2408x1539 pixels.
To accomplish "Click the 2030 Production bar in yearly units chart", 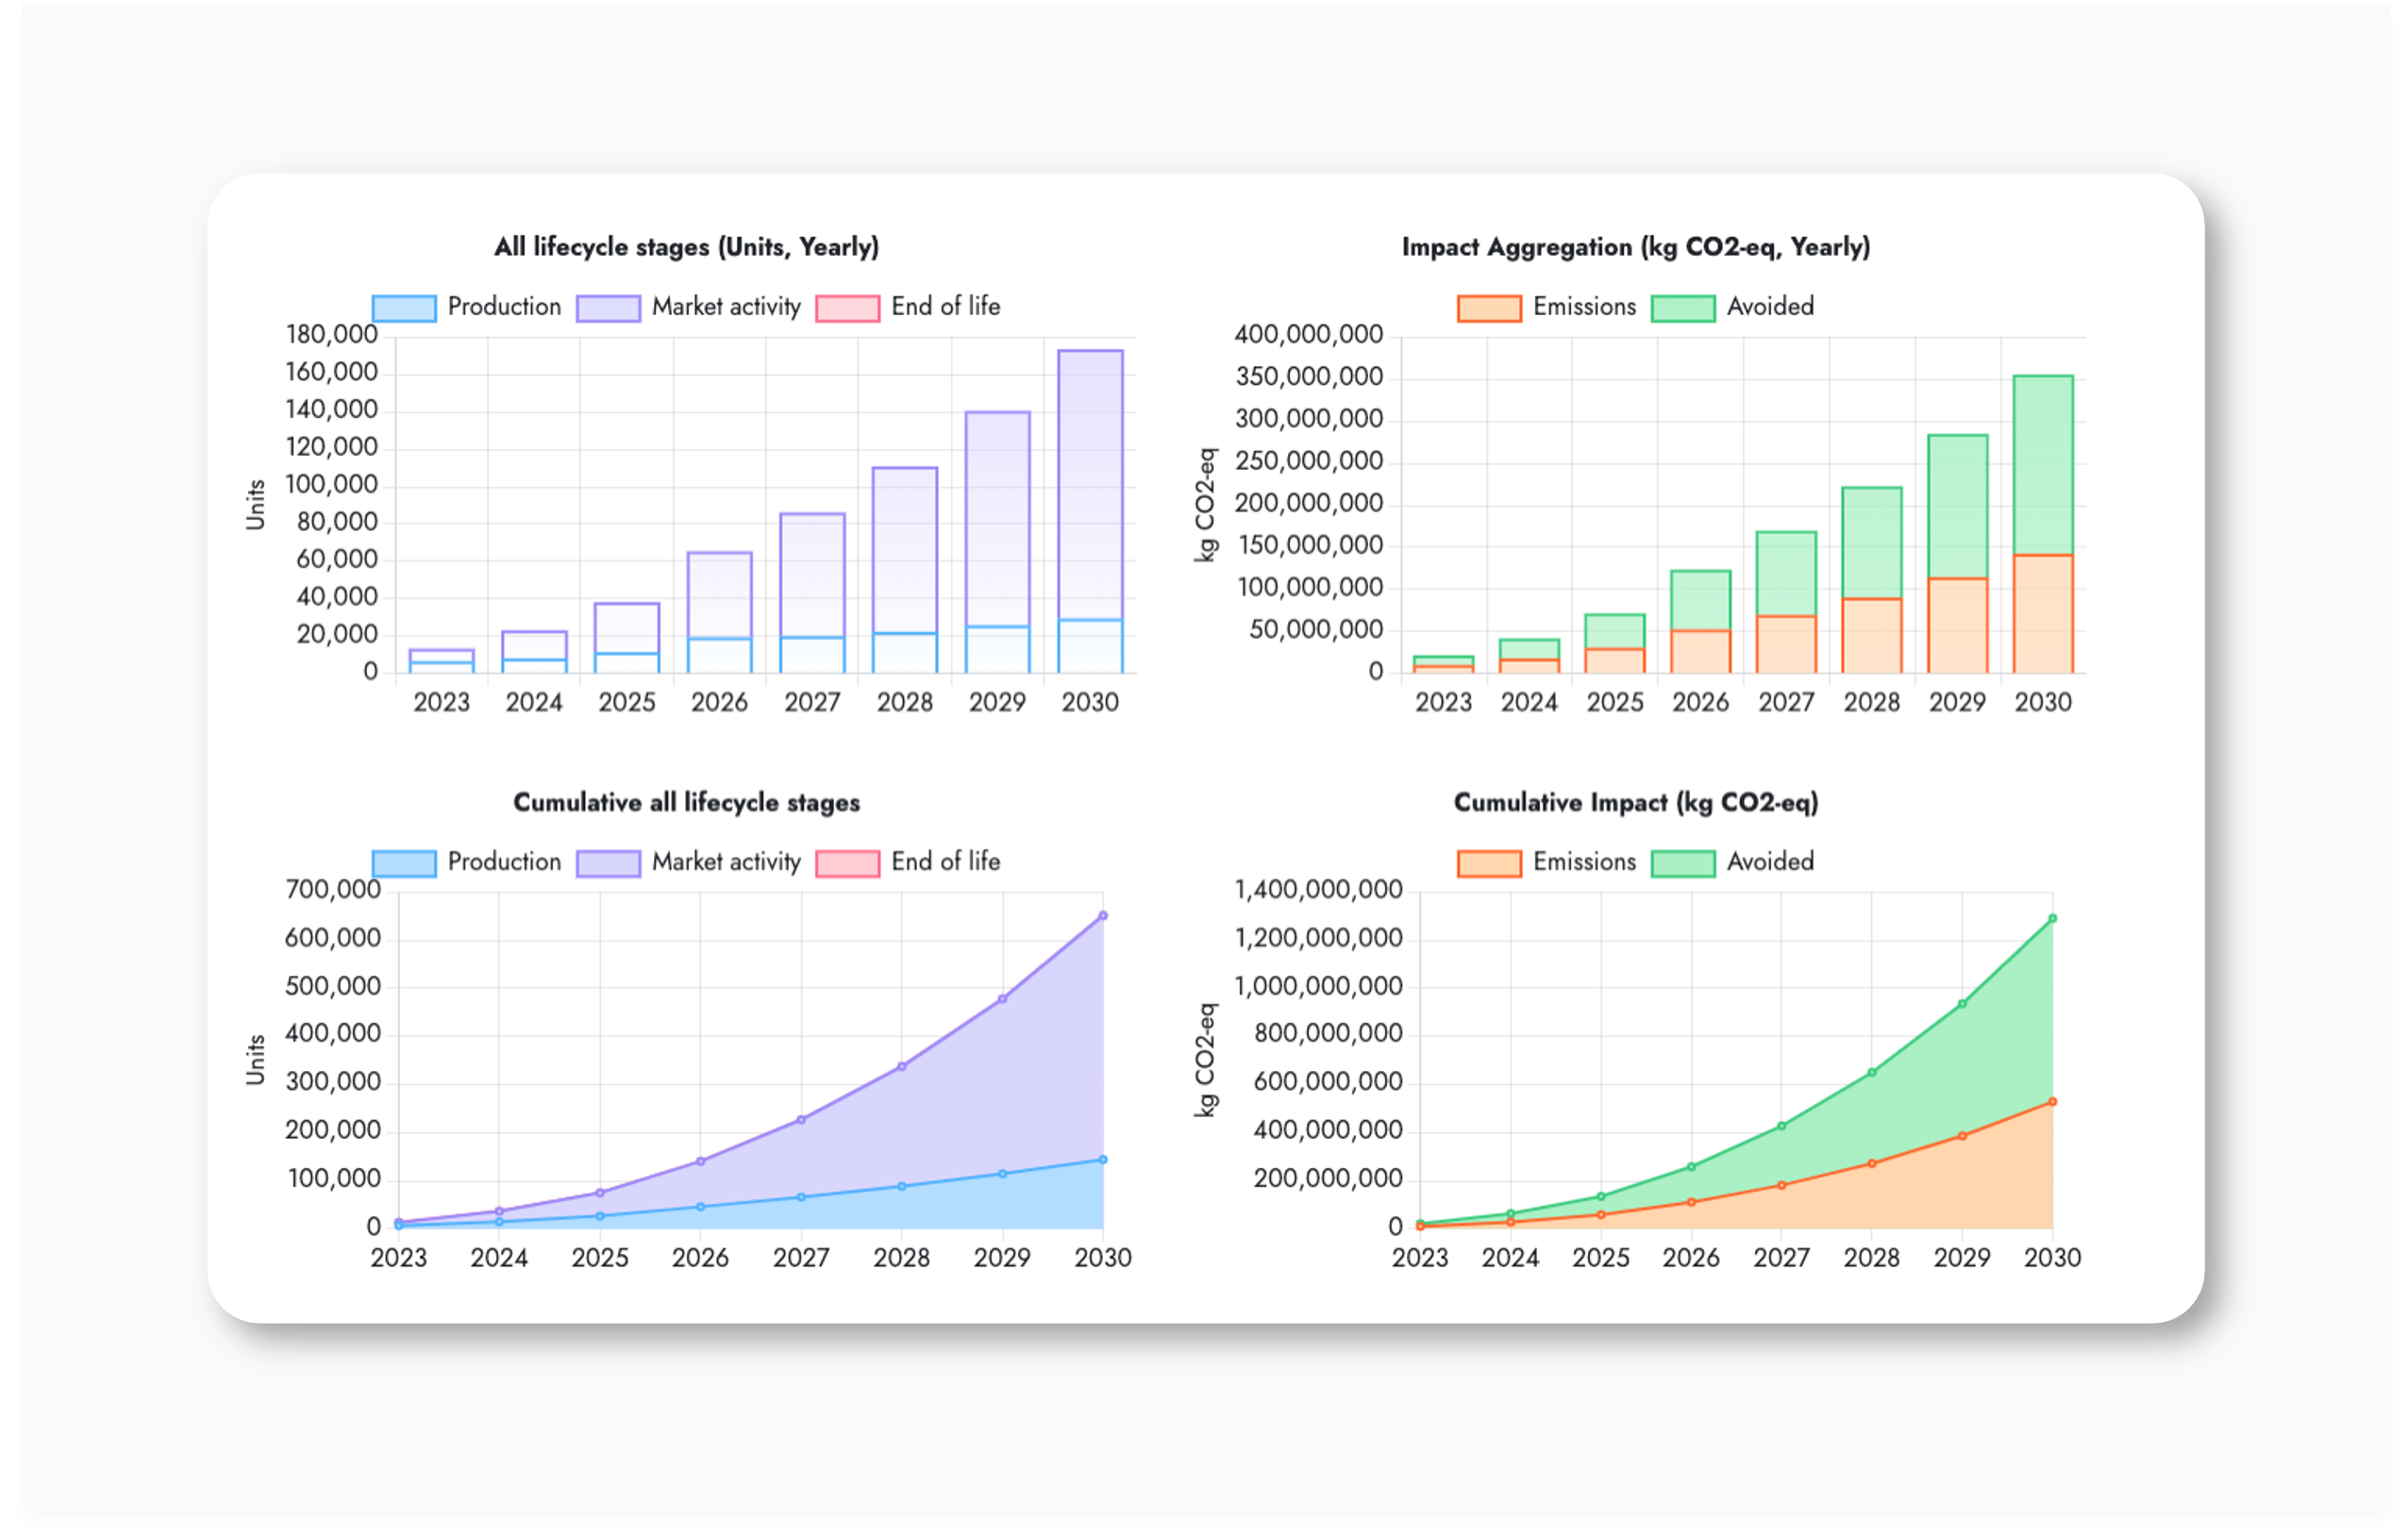I will point(1091,646).
